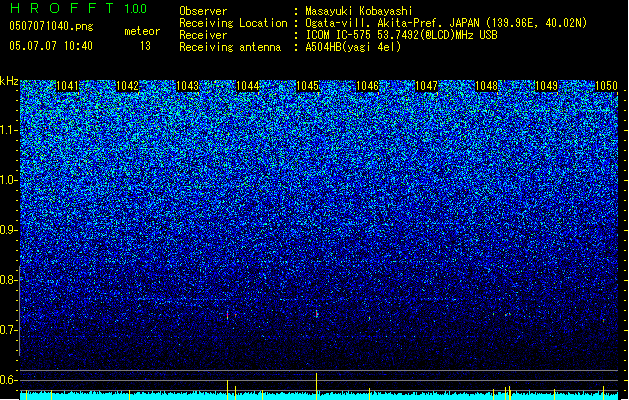The height and width of the screenshot is (400, 629).
Task: Click the meteor count value 13
Action: pos(145,46)
